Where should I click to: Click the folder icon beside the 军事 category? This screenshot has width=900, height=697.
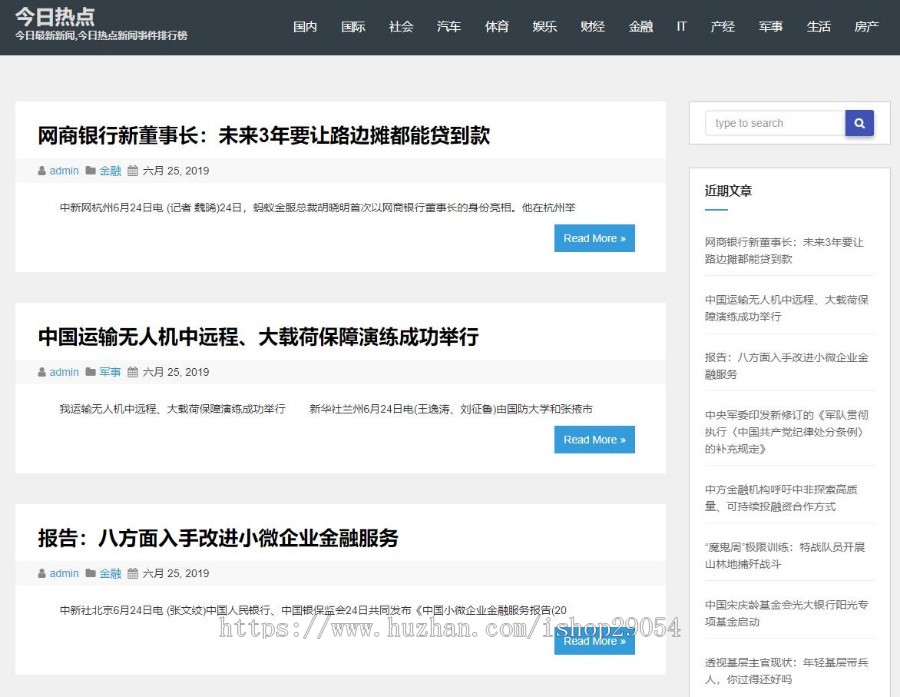[88, 372]
